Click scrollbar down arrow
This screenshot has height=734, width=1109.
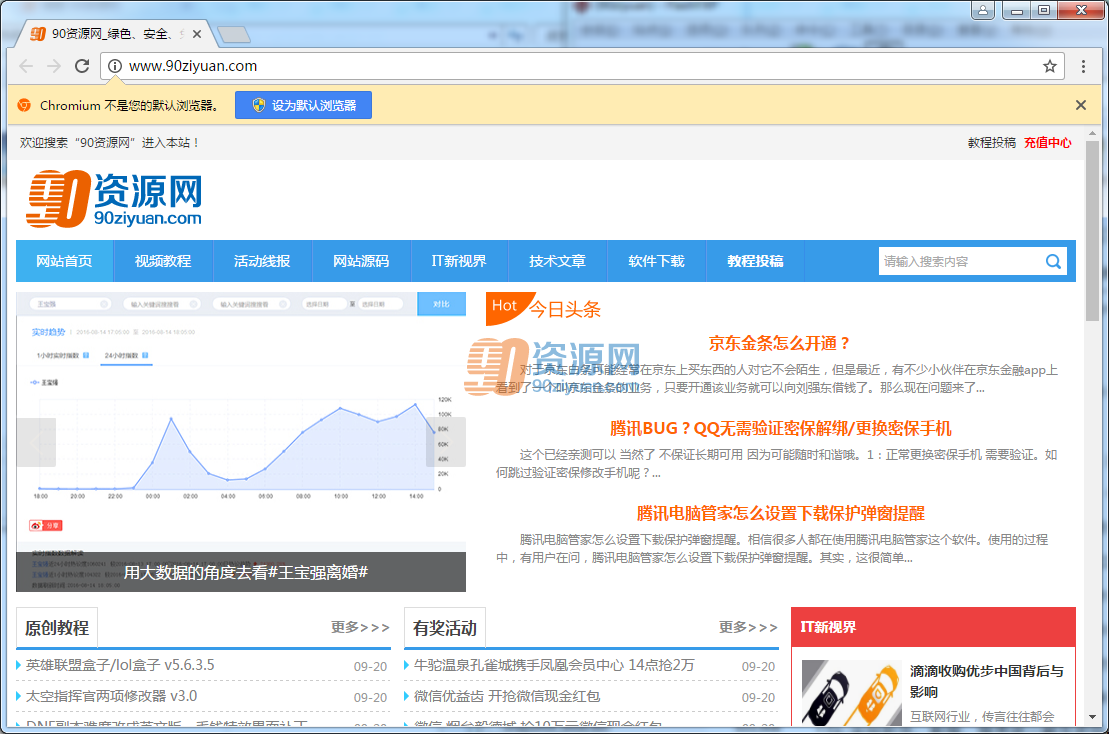pos(1092,717)
